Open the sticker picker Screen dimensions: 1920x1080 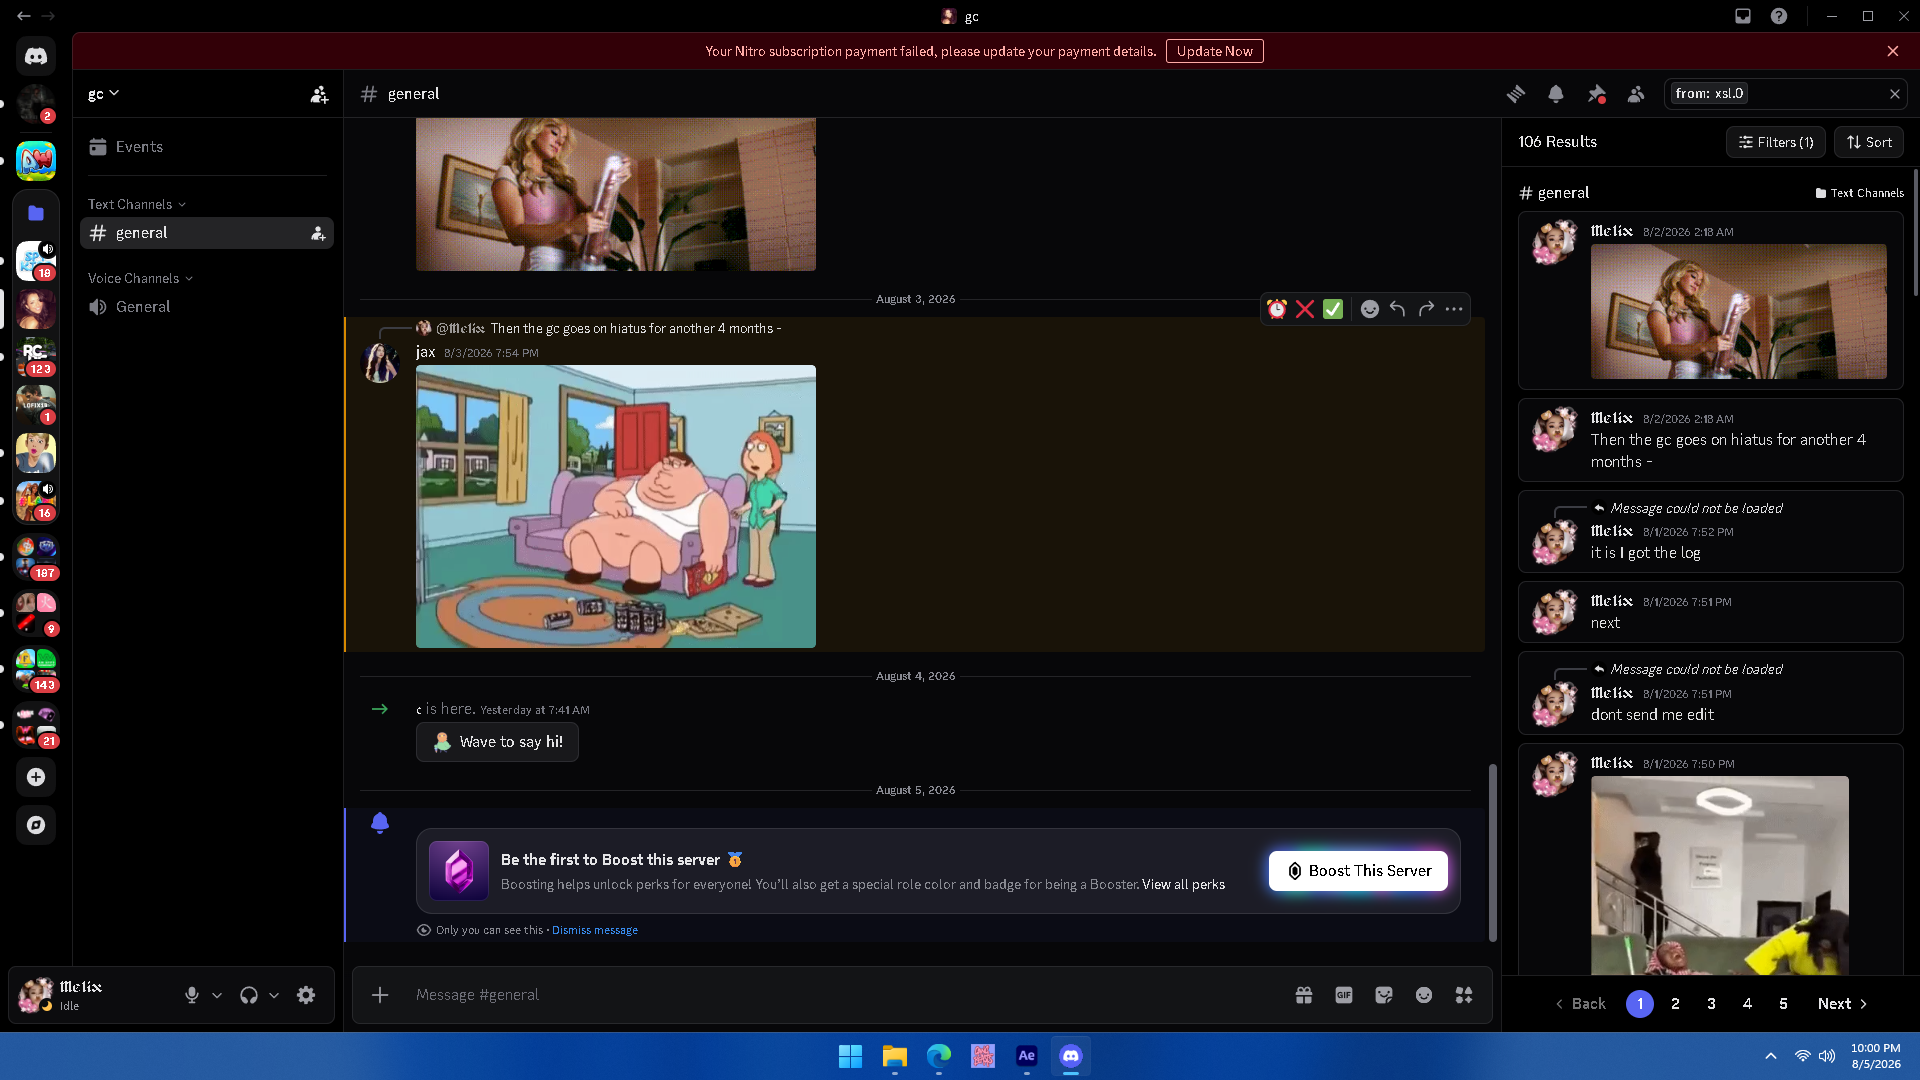tap(1384, 995)
